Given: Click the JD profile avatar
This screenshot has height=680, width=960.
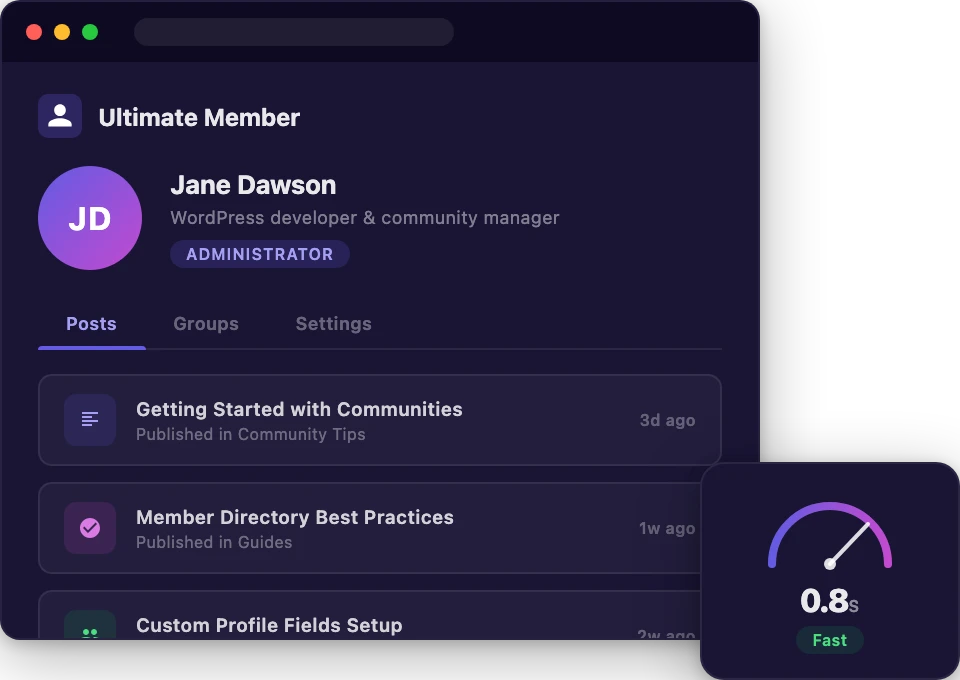Looking at the screenshot, I should (90, 218).
